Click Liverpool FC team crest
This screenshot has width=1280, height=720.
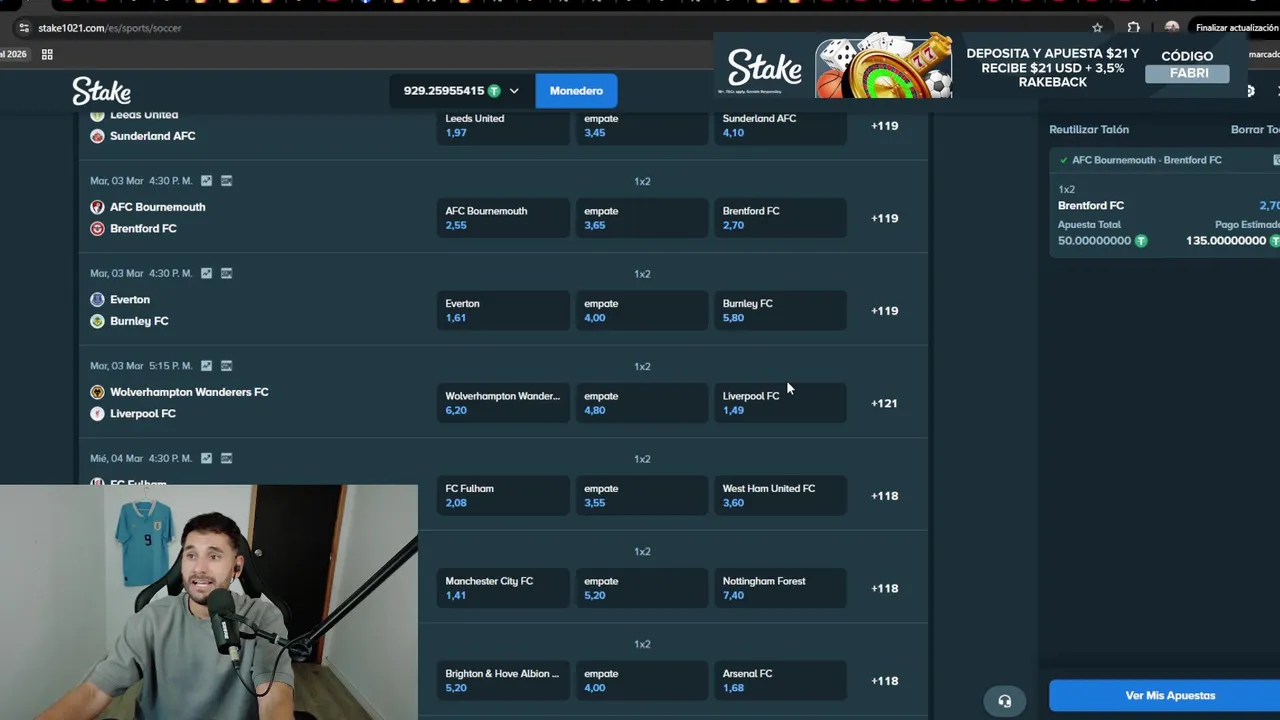point(97,413)
